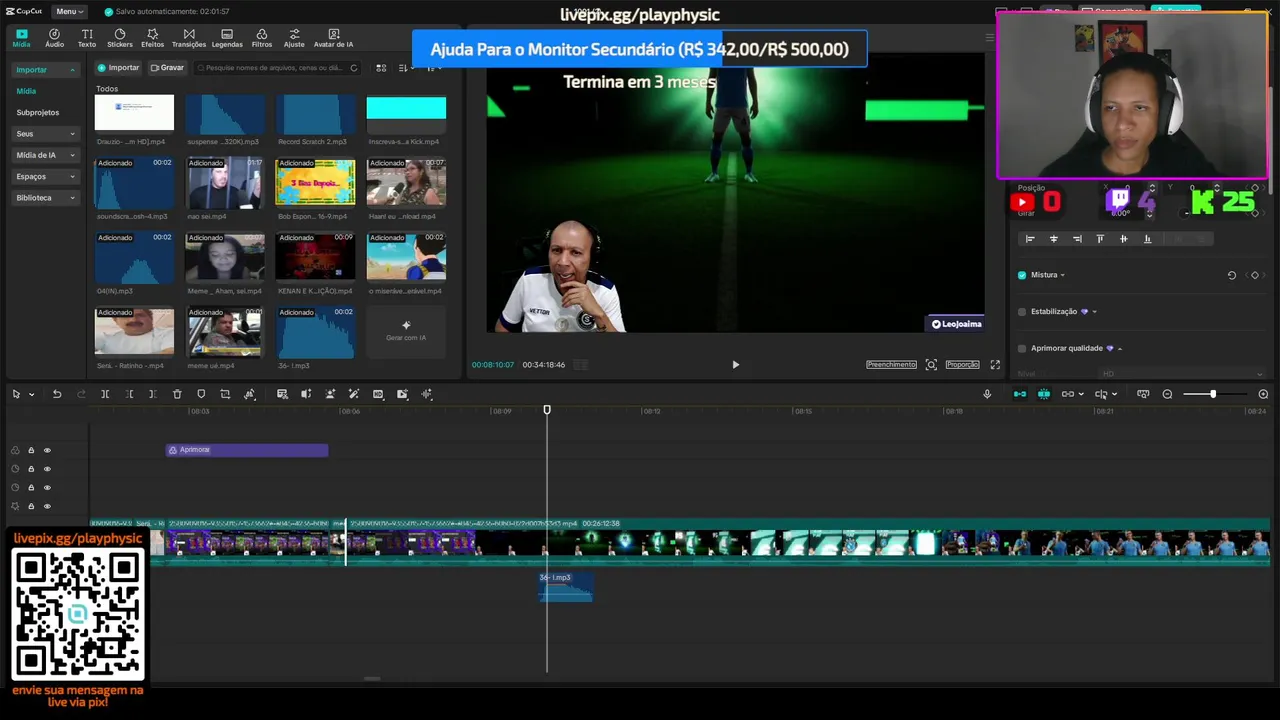Reset Mistura with the circular arrow icon
This screenshot has height=720, width=1280.
[x=1232, y=275]
